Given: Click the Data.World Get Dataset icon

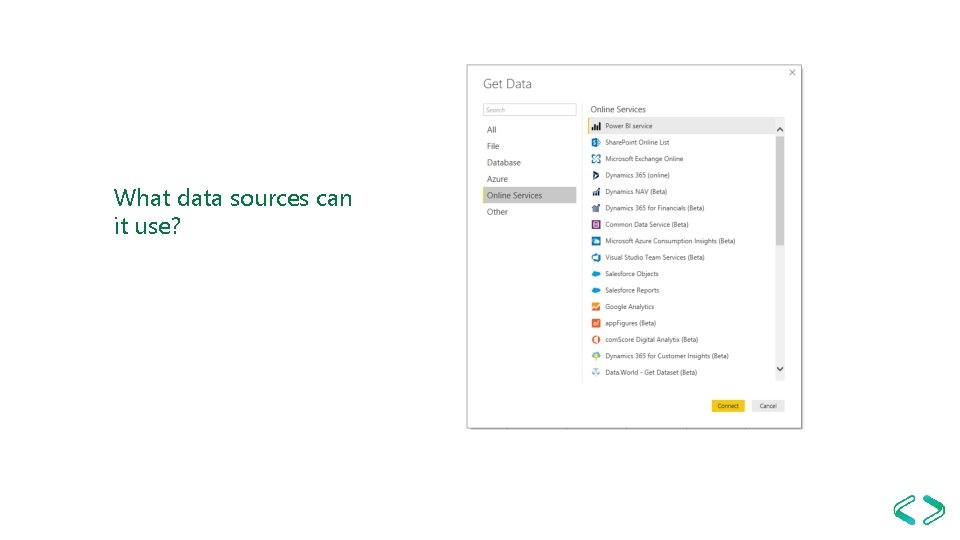Looking at the screenshot, I should 596,372.
